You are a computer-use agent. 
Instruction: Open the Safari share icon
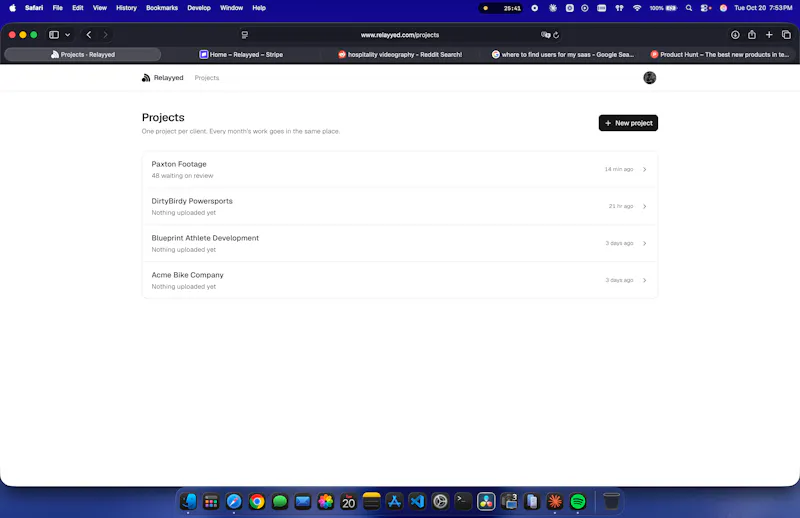[752, 35]
